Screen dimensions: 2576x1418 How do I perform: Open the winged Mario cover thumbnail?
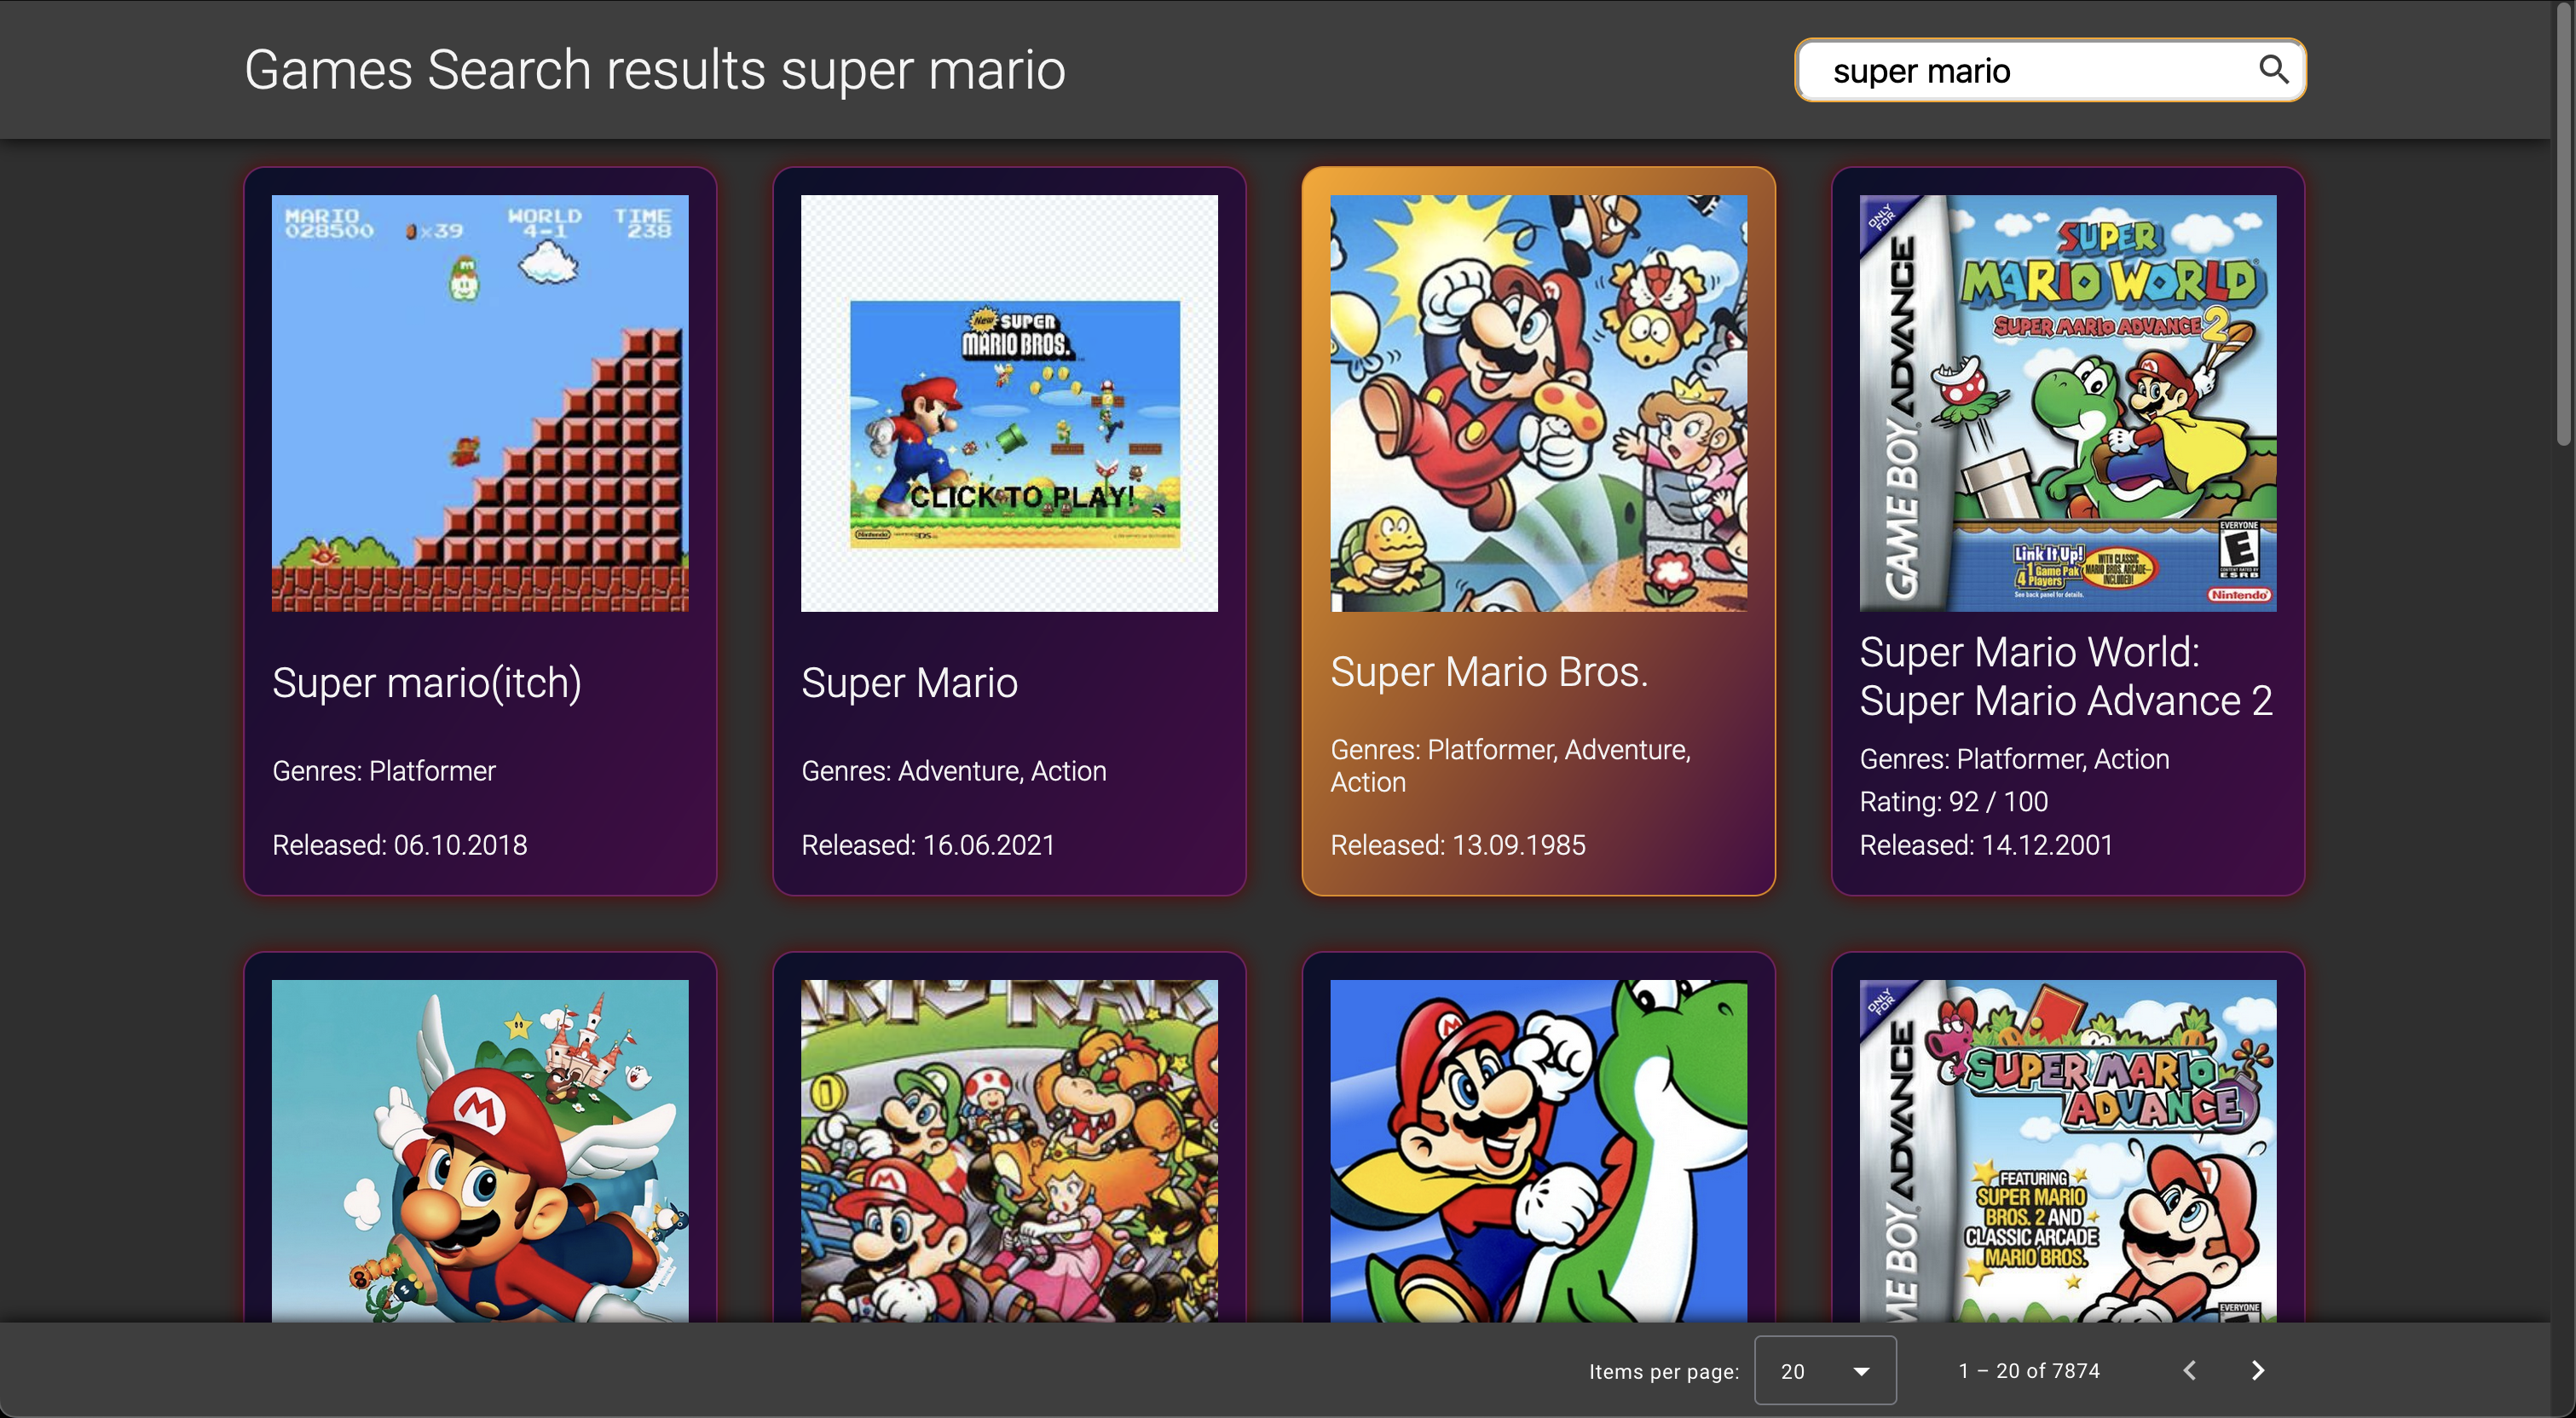coord(480,1150)
